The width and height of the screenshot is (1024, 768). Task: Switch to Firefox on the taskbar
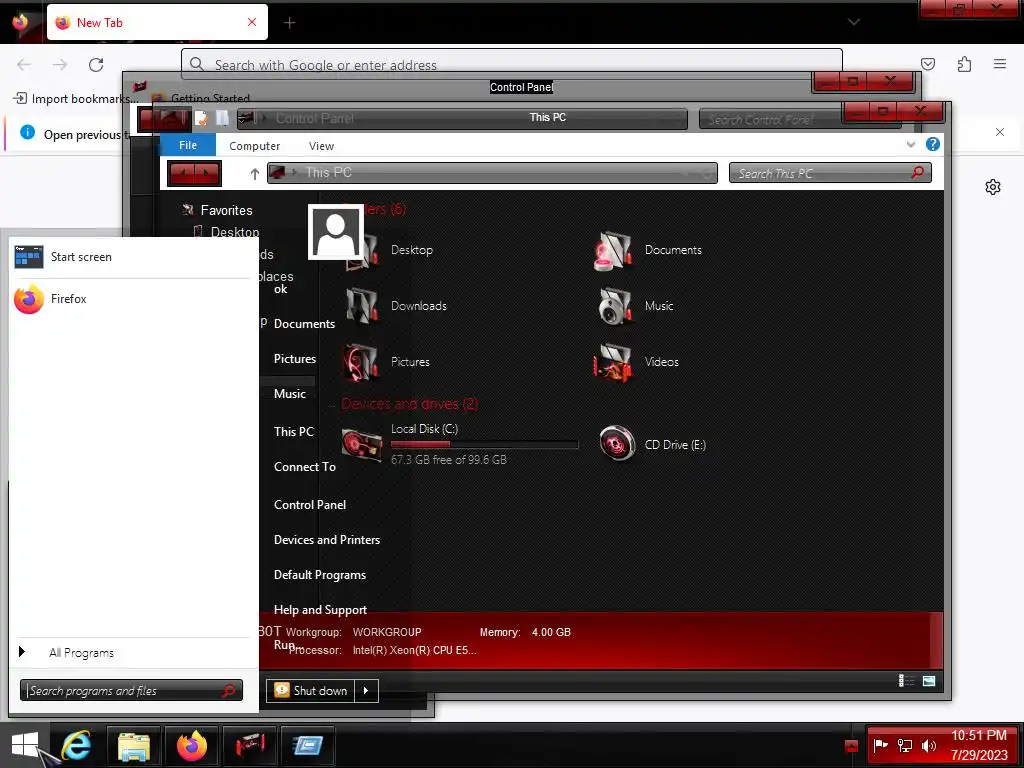click(x=191, y=745)
